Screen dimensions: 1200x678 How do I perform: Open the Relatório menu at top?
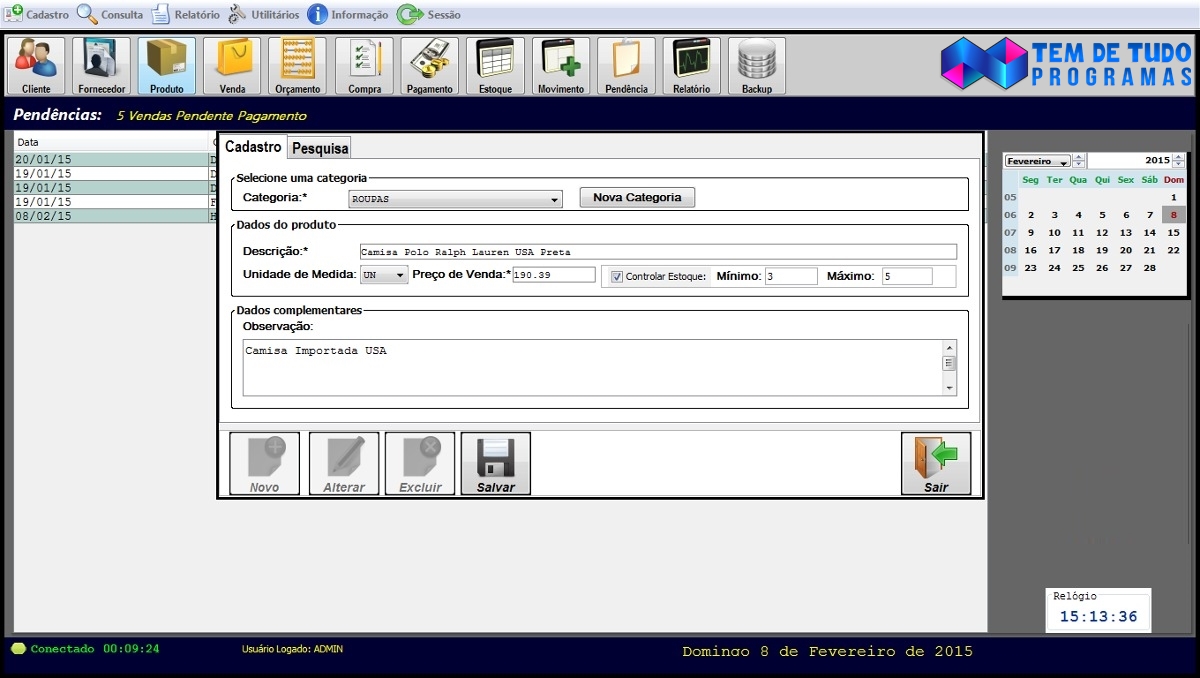(x=185, y=15)
